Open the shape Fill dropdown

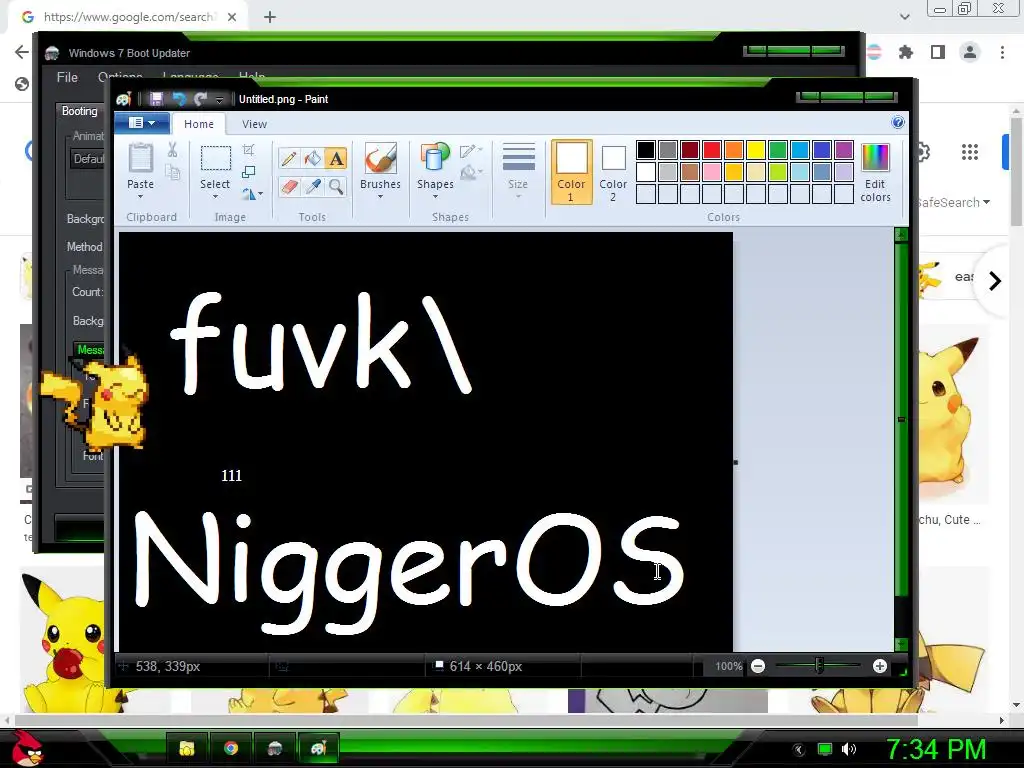[471, 172]
